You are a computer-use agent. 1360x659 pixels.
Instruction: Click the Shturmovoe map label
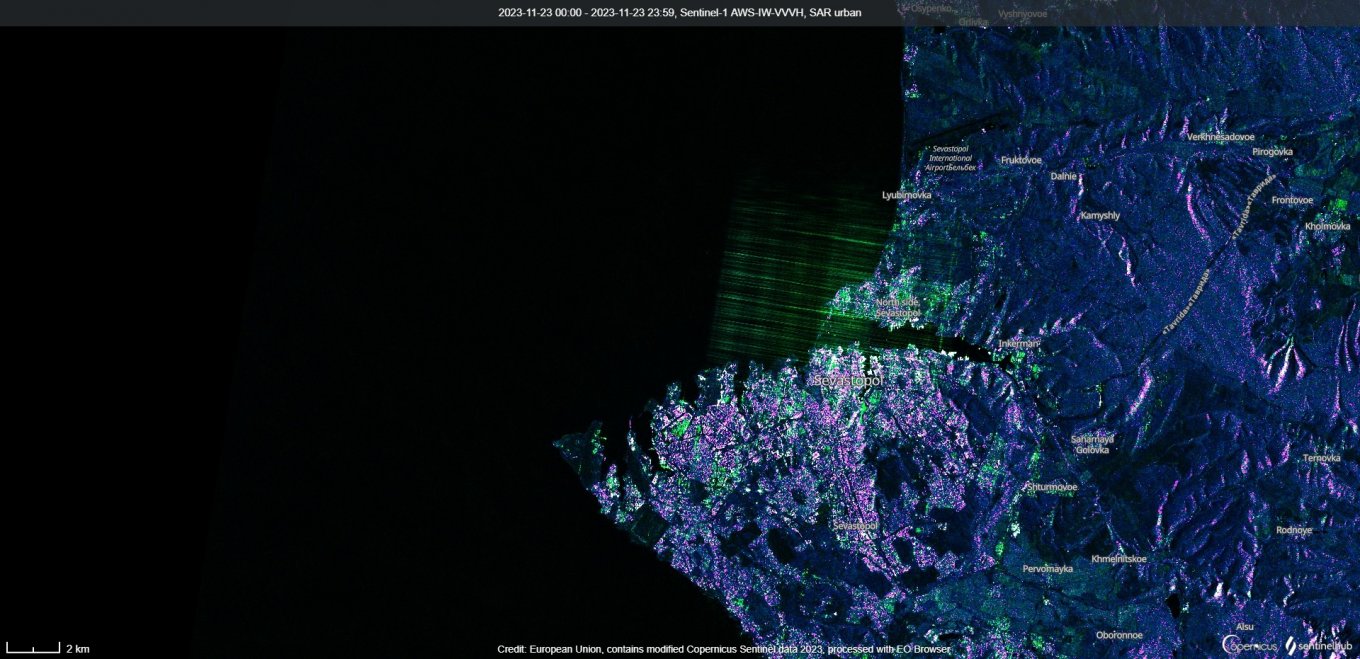pos(1052,487)
